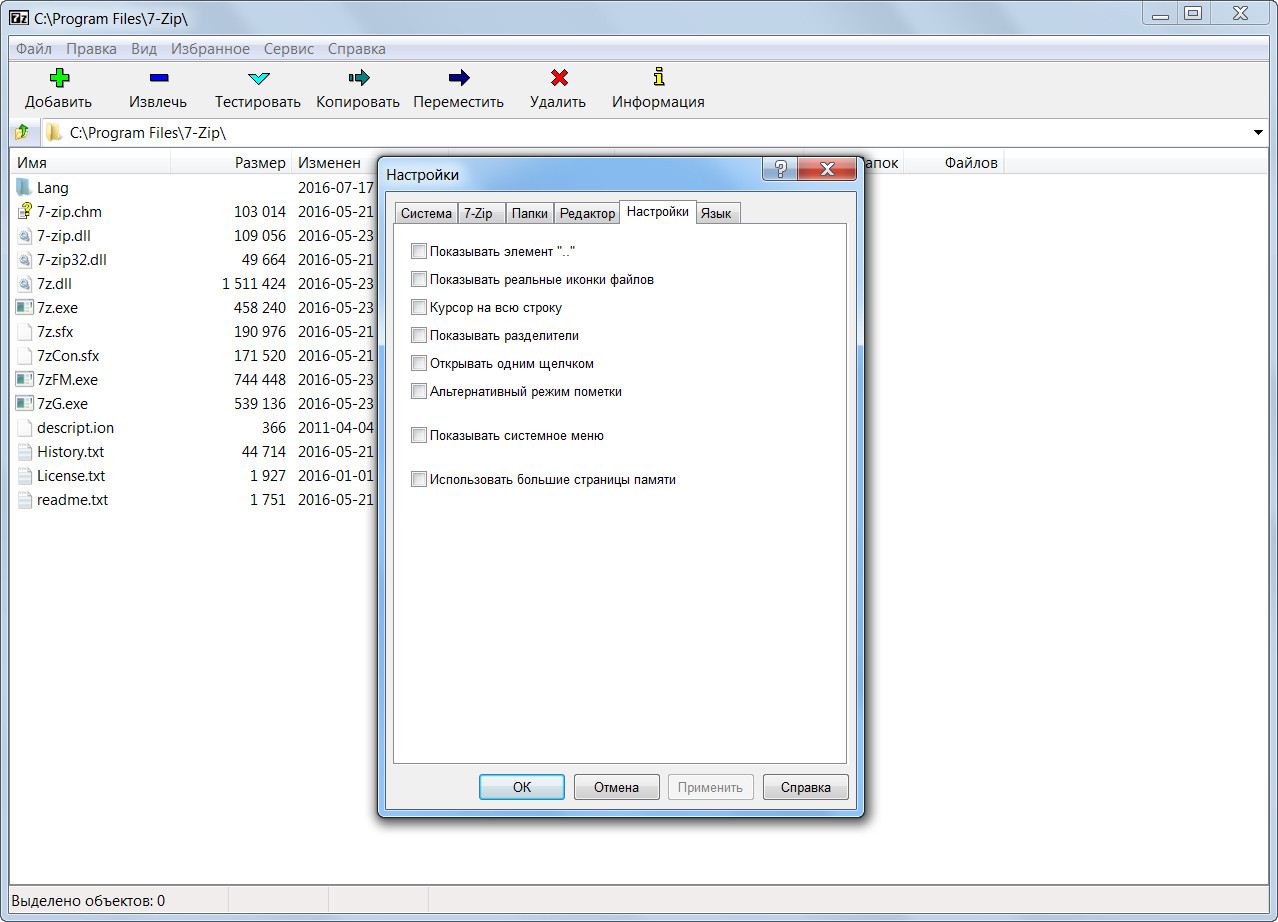
Task: Switch to the Папки tab
Action: (x=530, y=213)
